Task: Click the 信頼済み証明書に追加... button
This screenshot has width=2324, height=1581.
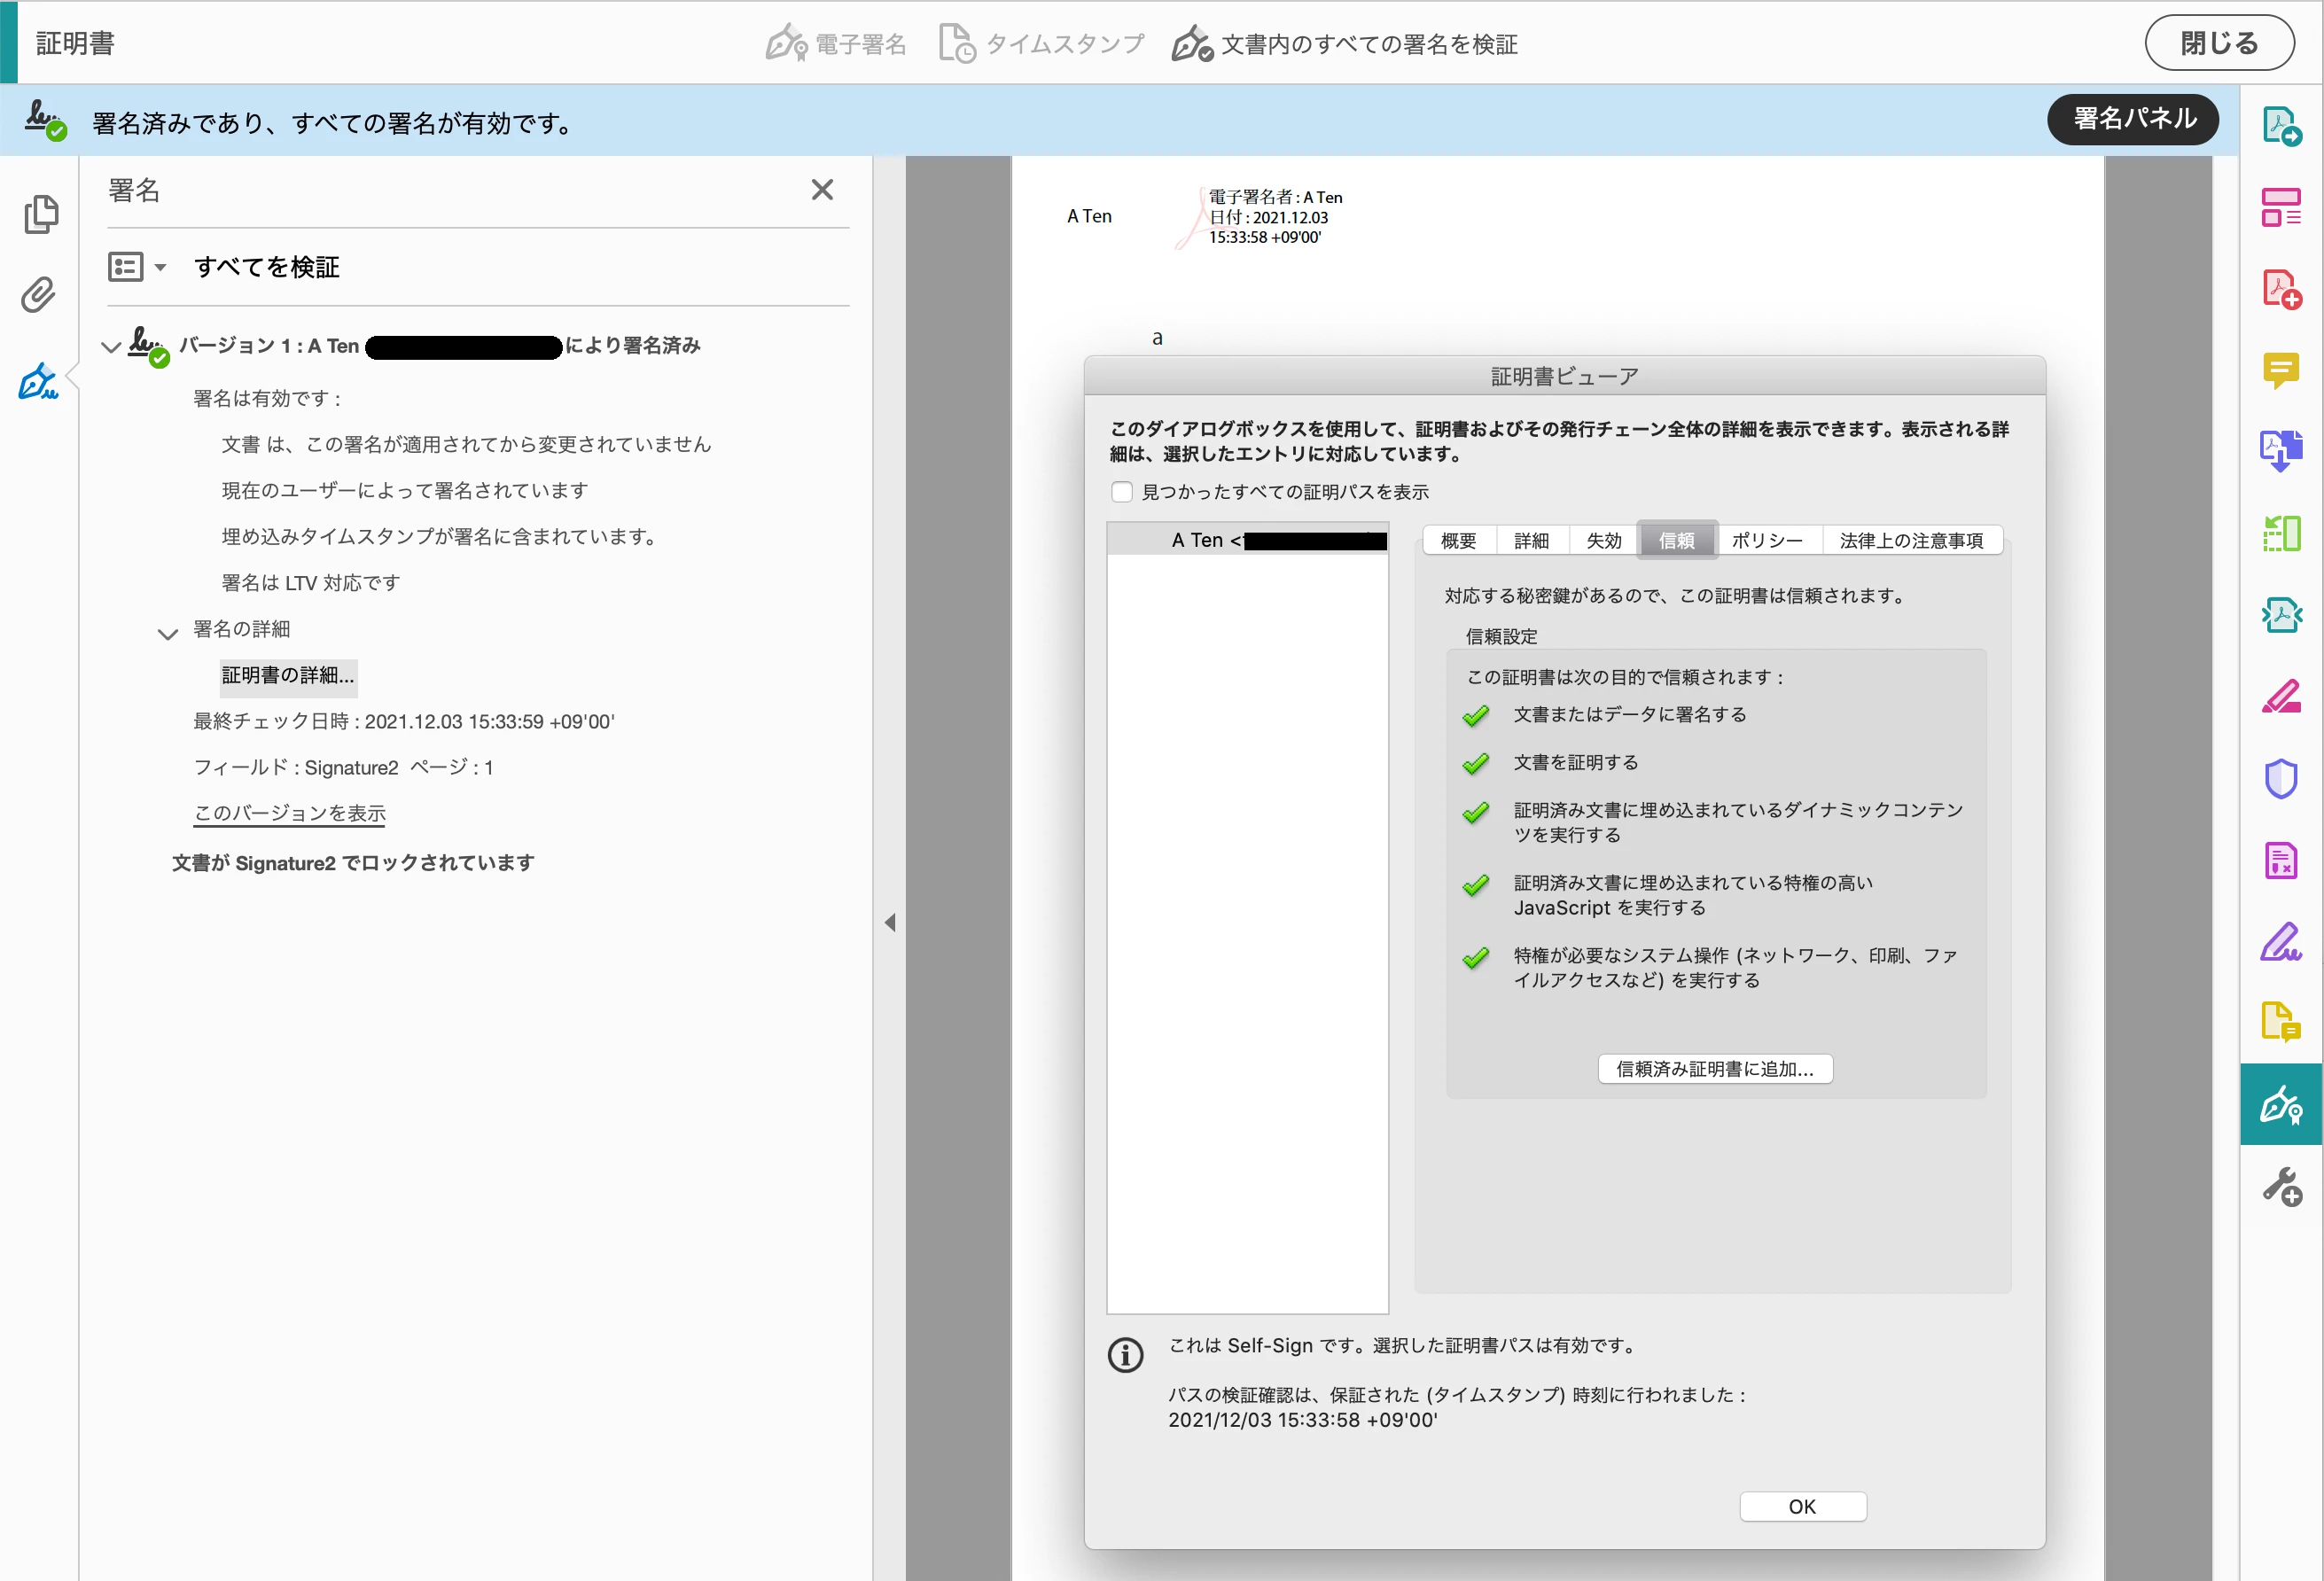Action: [1714, 1069]
